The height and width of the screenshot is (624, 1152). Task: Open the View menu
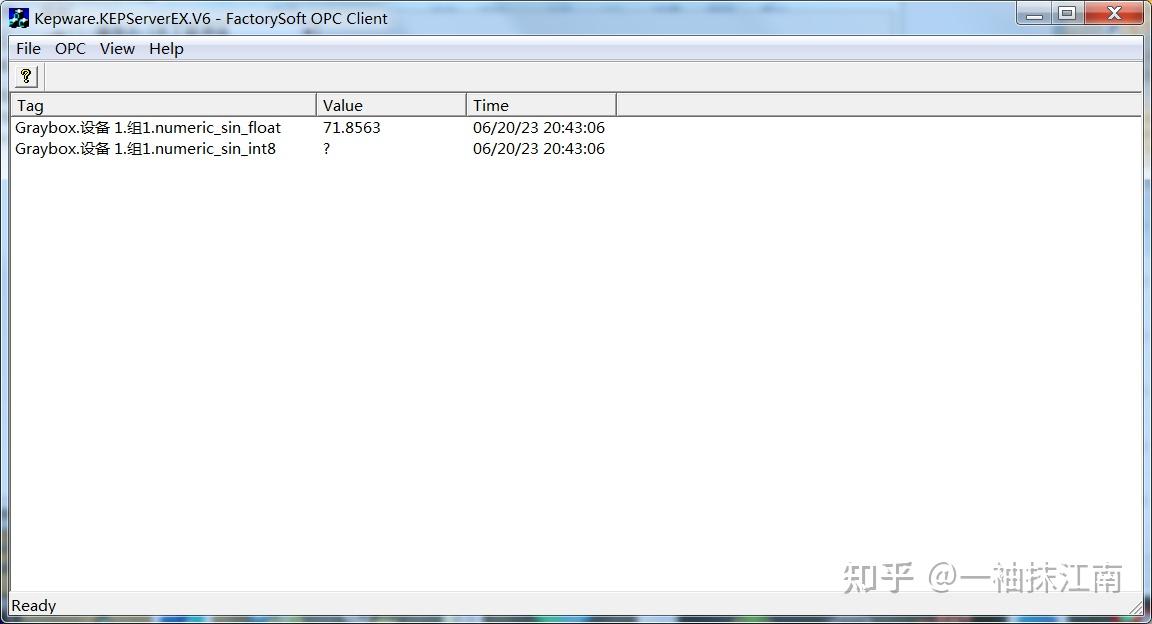coord(117,48)
